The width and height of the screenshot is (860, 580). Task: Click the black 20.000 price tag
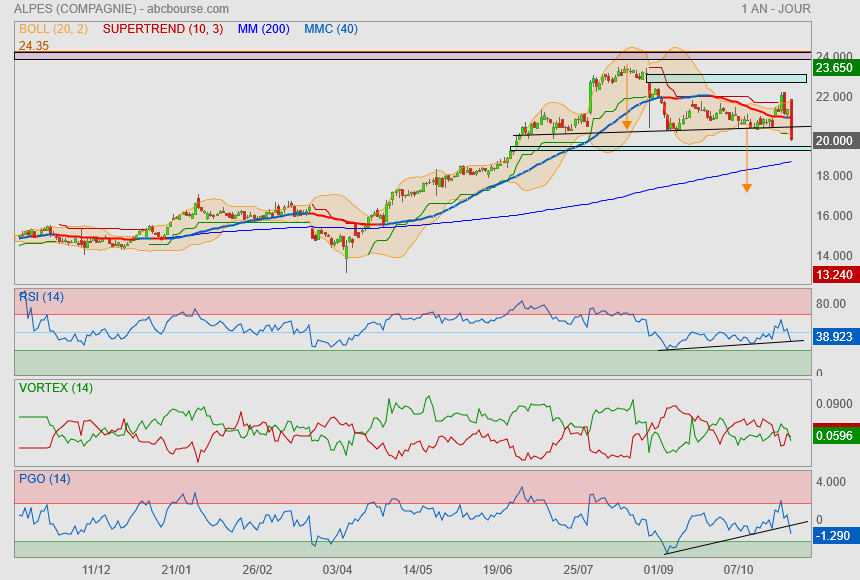click(834, 141)
